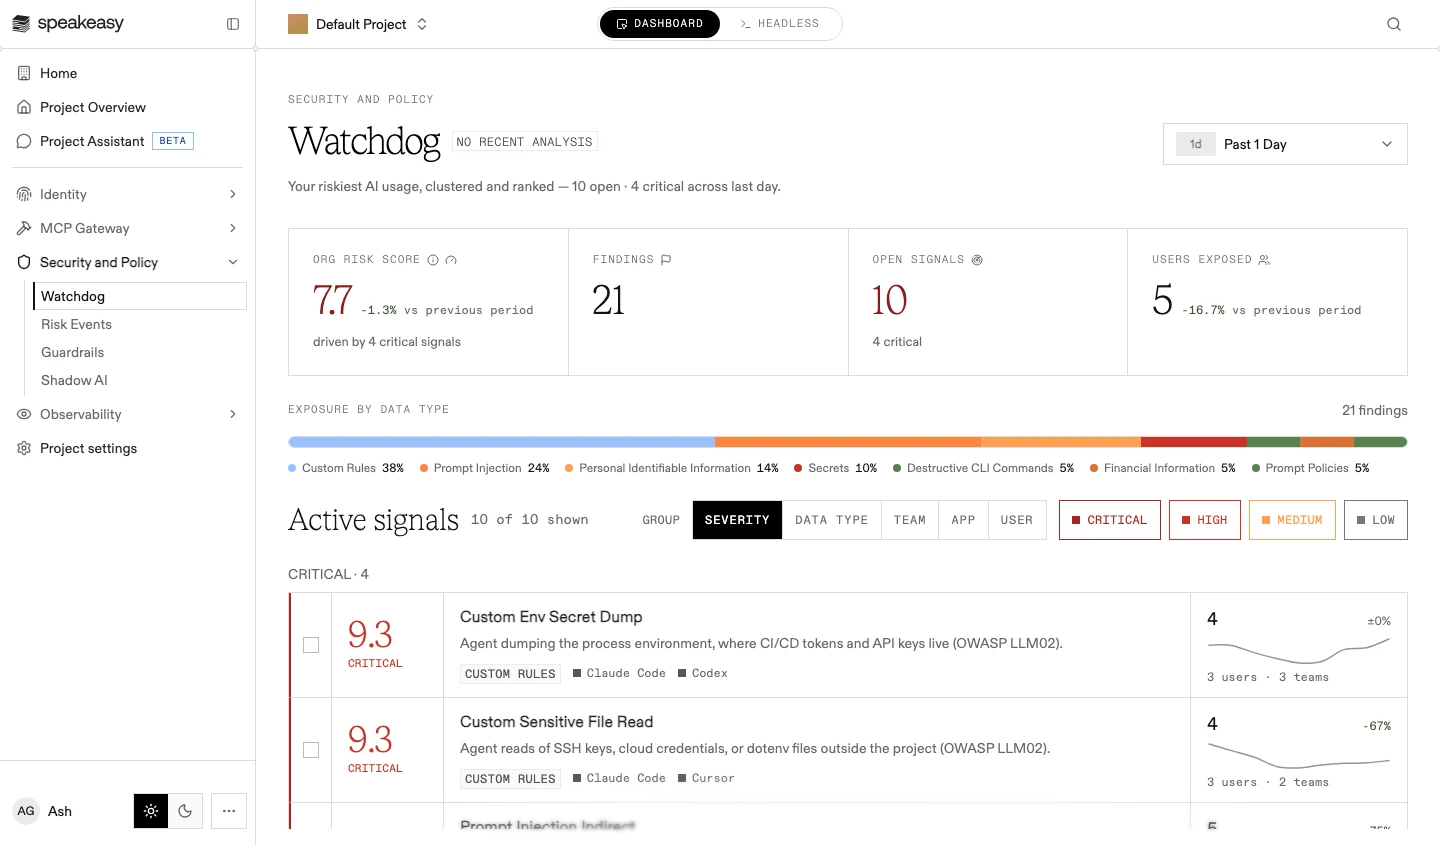Viewport: 1440px width, 845px height.
Task: Collapse the sidebar panel icon
Action: (233, 24)
